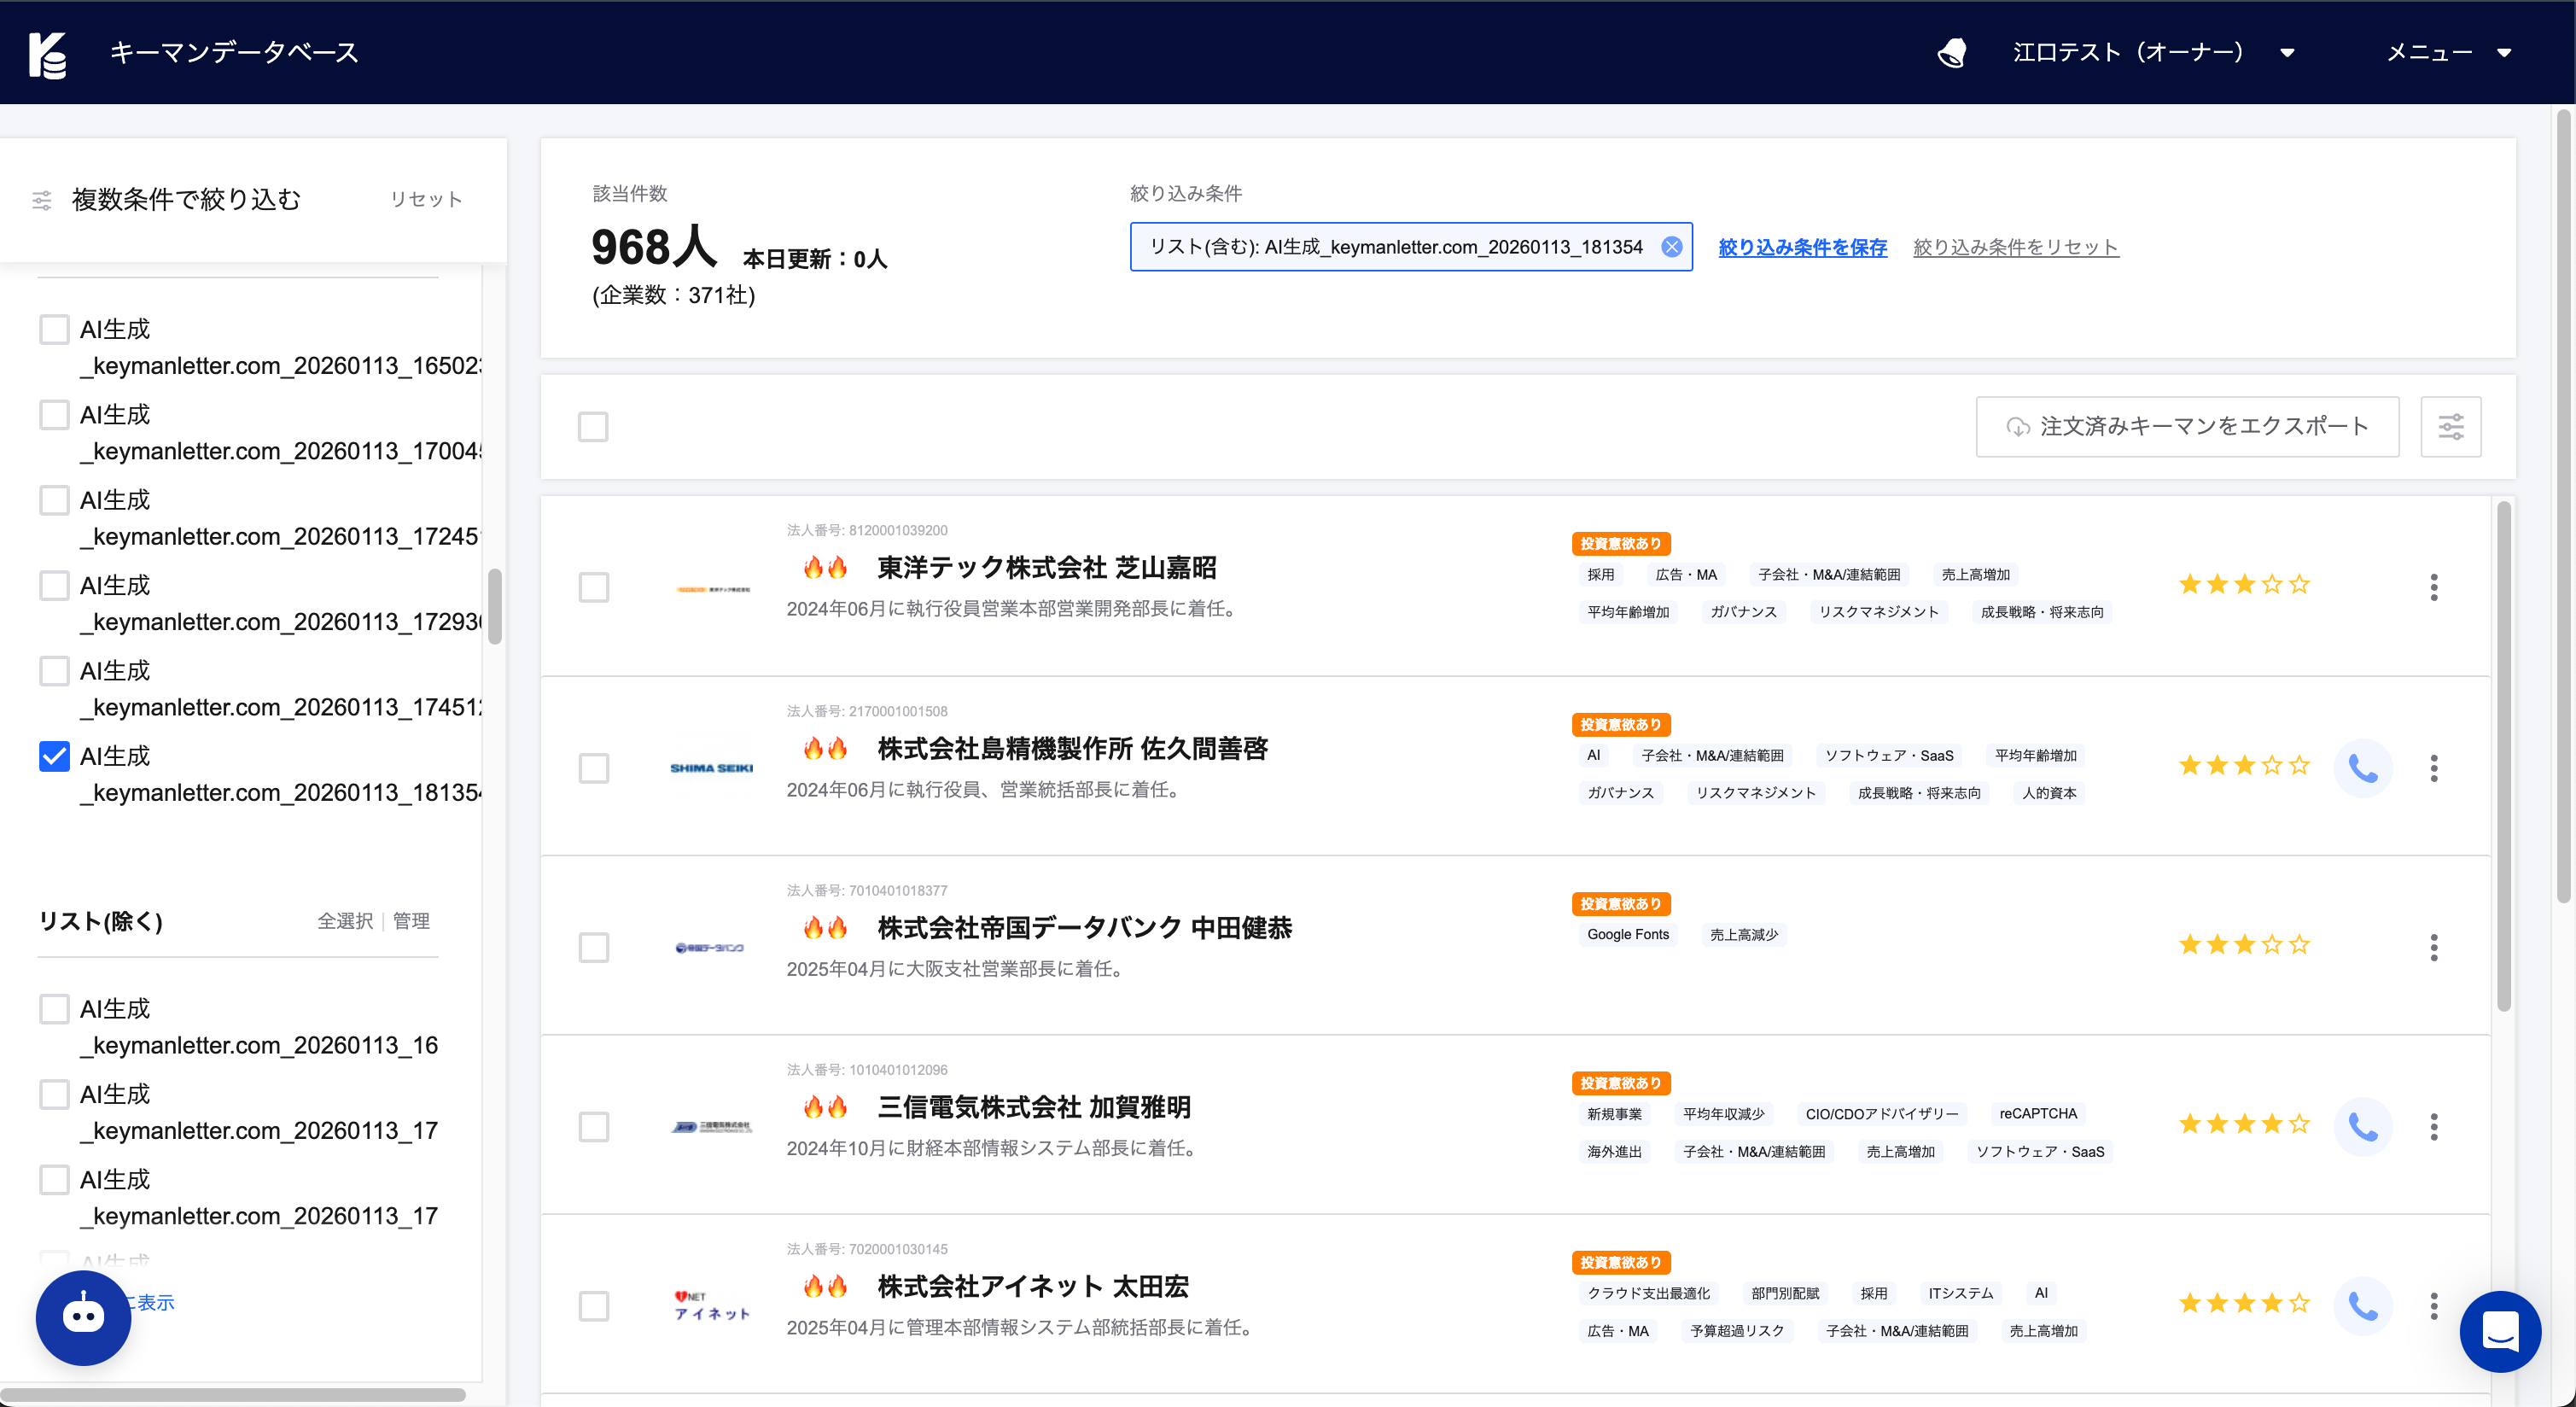This screenshot has width=2576, height=1407.
Task: Open three-dot menu for 三信電気株式会社 row
Action: tap(2433, 1127)
